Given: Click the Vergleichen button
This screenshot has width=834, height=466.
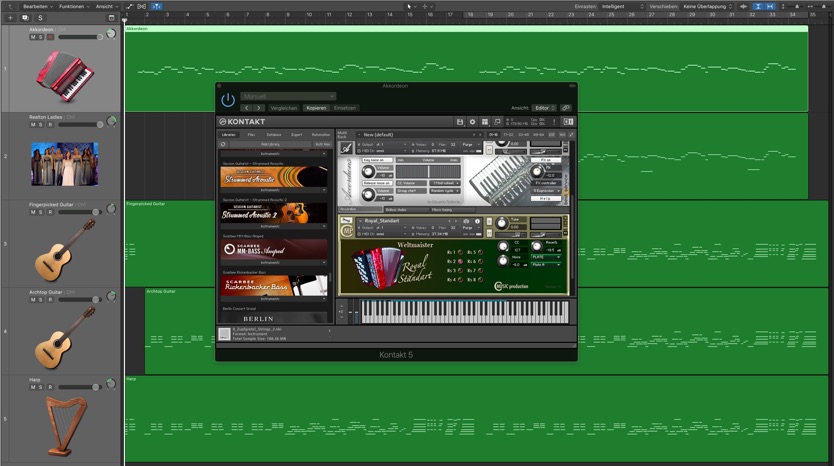Looking at the screenshot, I should tap(284, 108).
